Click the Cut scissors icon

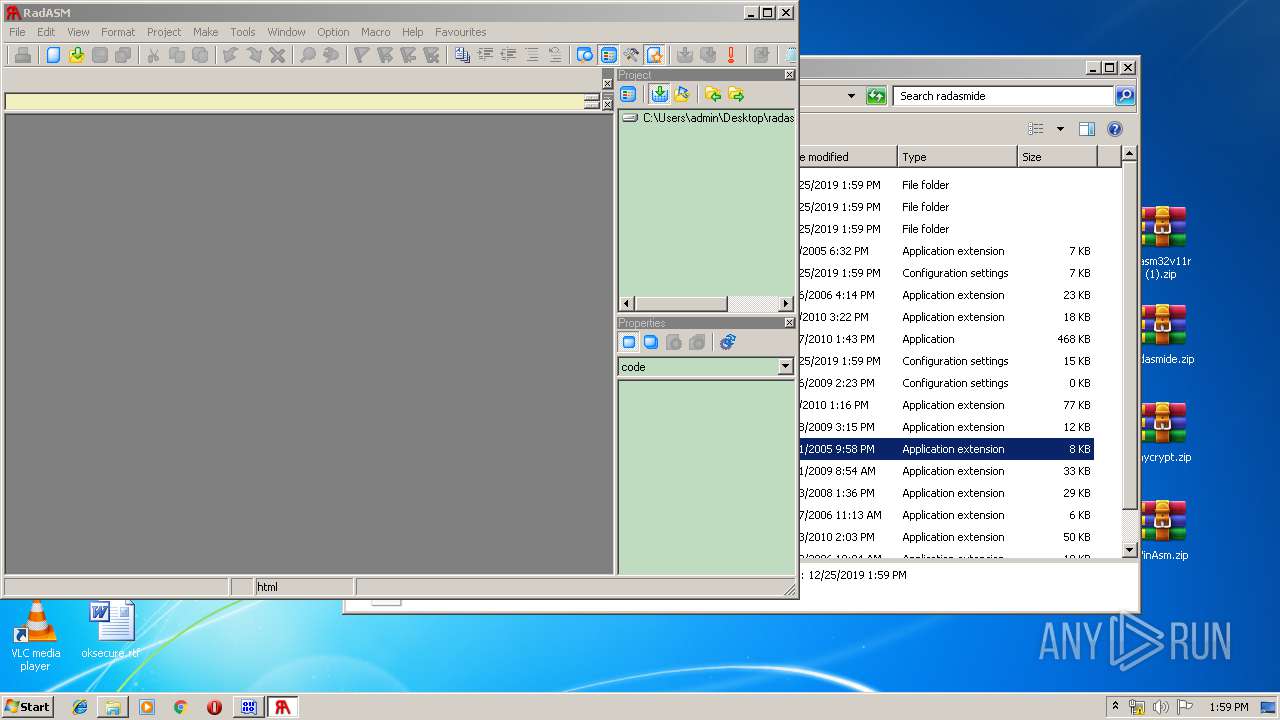[x=153, y=55]
